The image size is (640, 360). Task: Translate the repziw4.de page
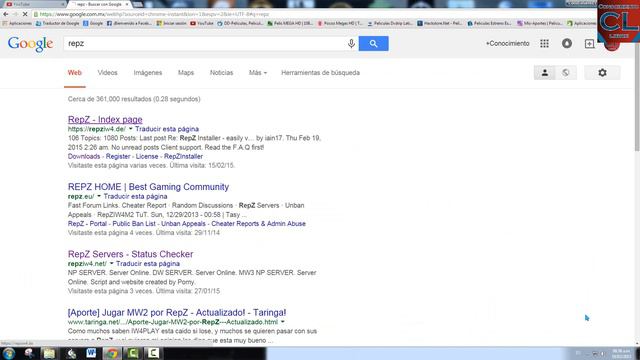[x=167, y=129]
